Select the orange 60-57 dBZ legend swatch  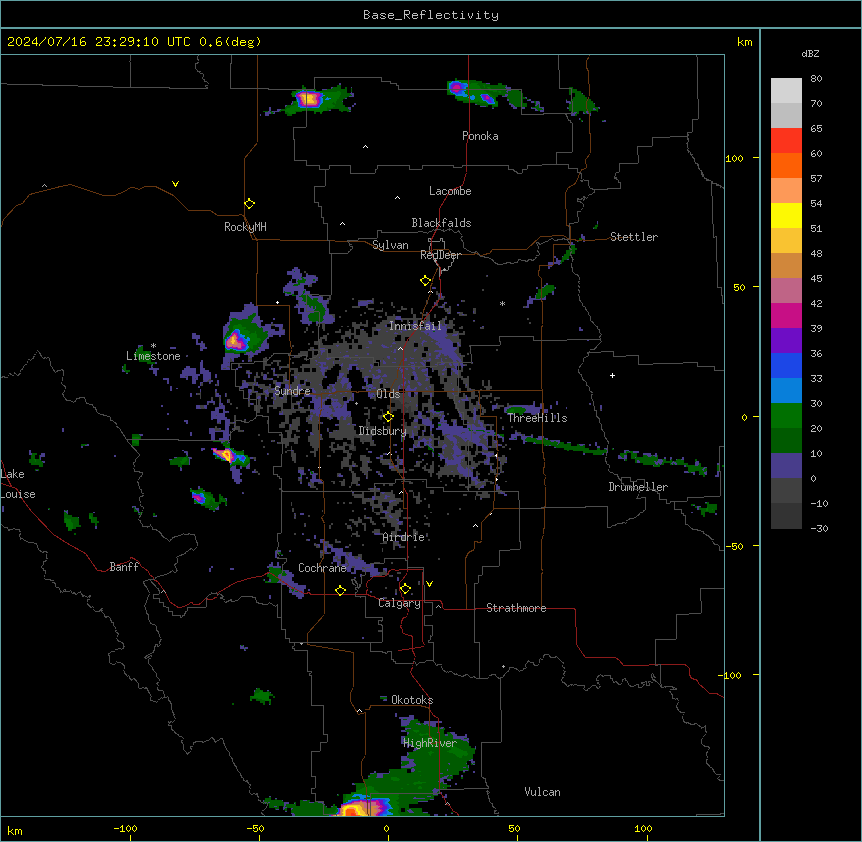click(x=786, y=165)
